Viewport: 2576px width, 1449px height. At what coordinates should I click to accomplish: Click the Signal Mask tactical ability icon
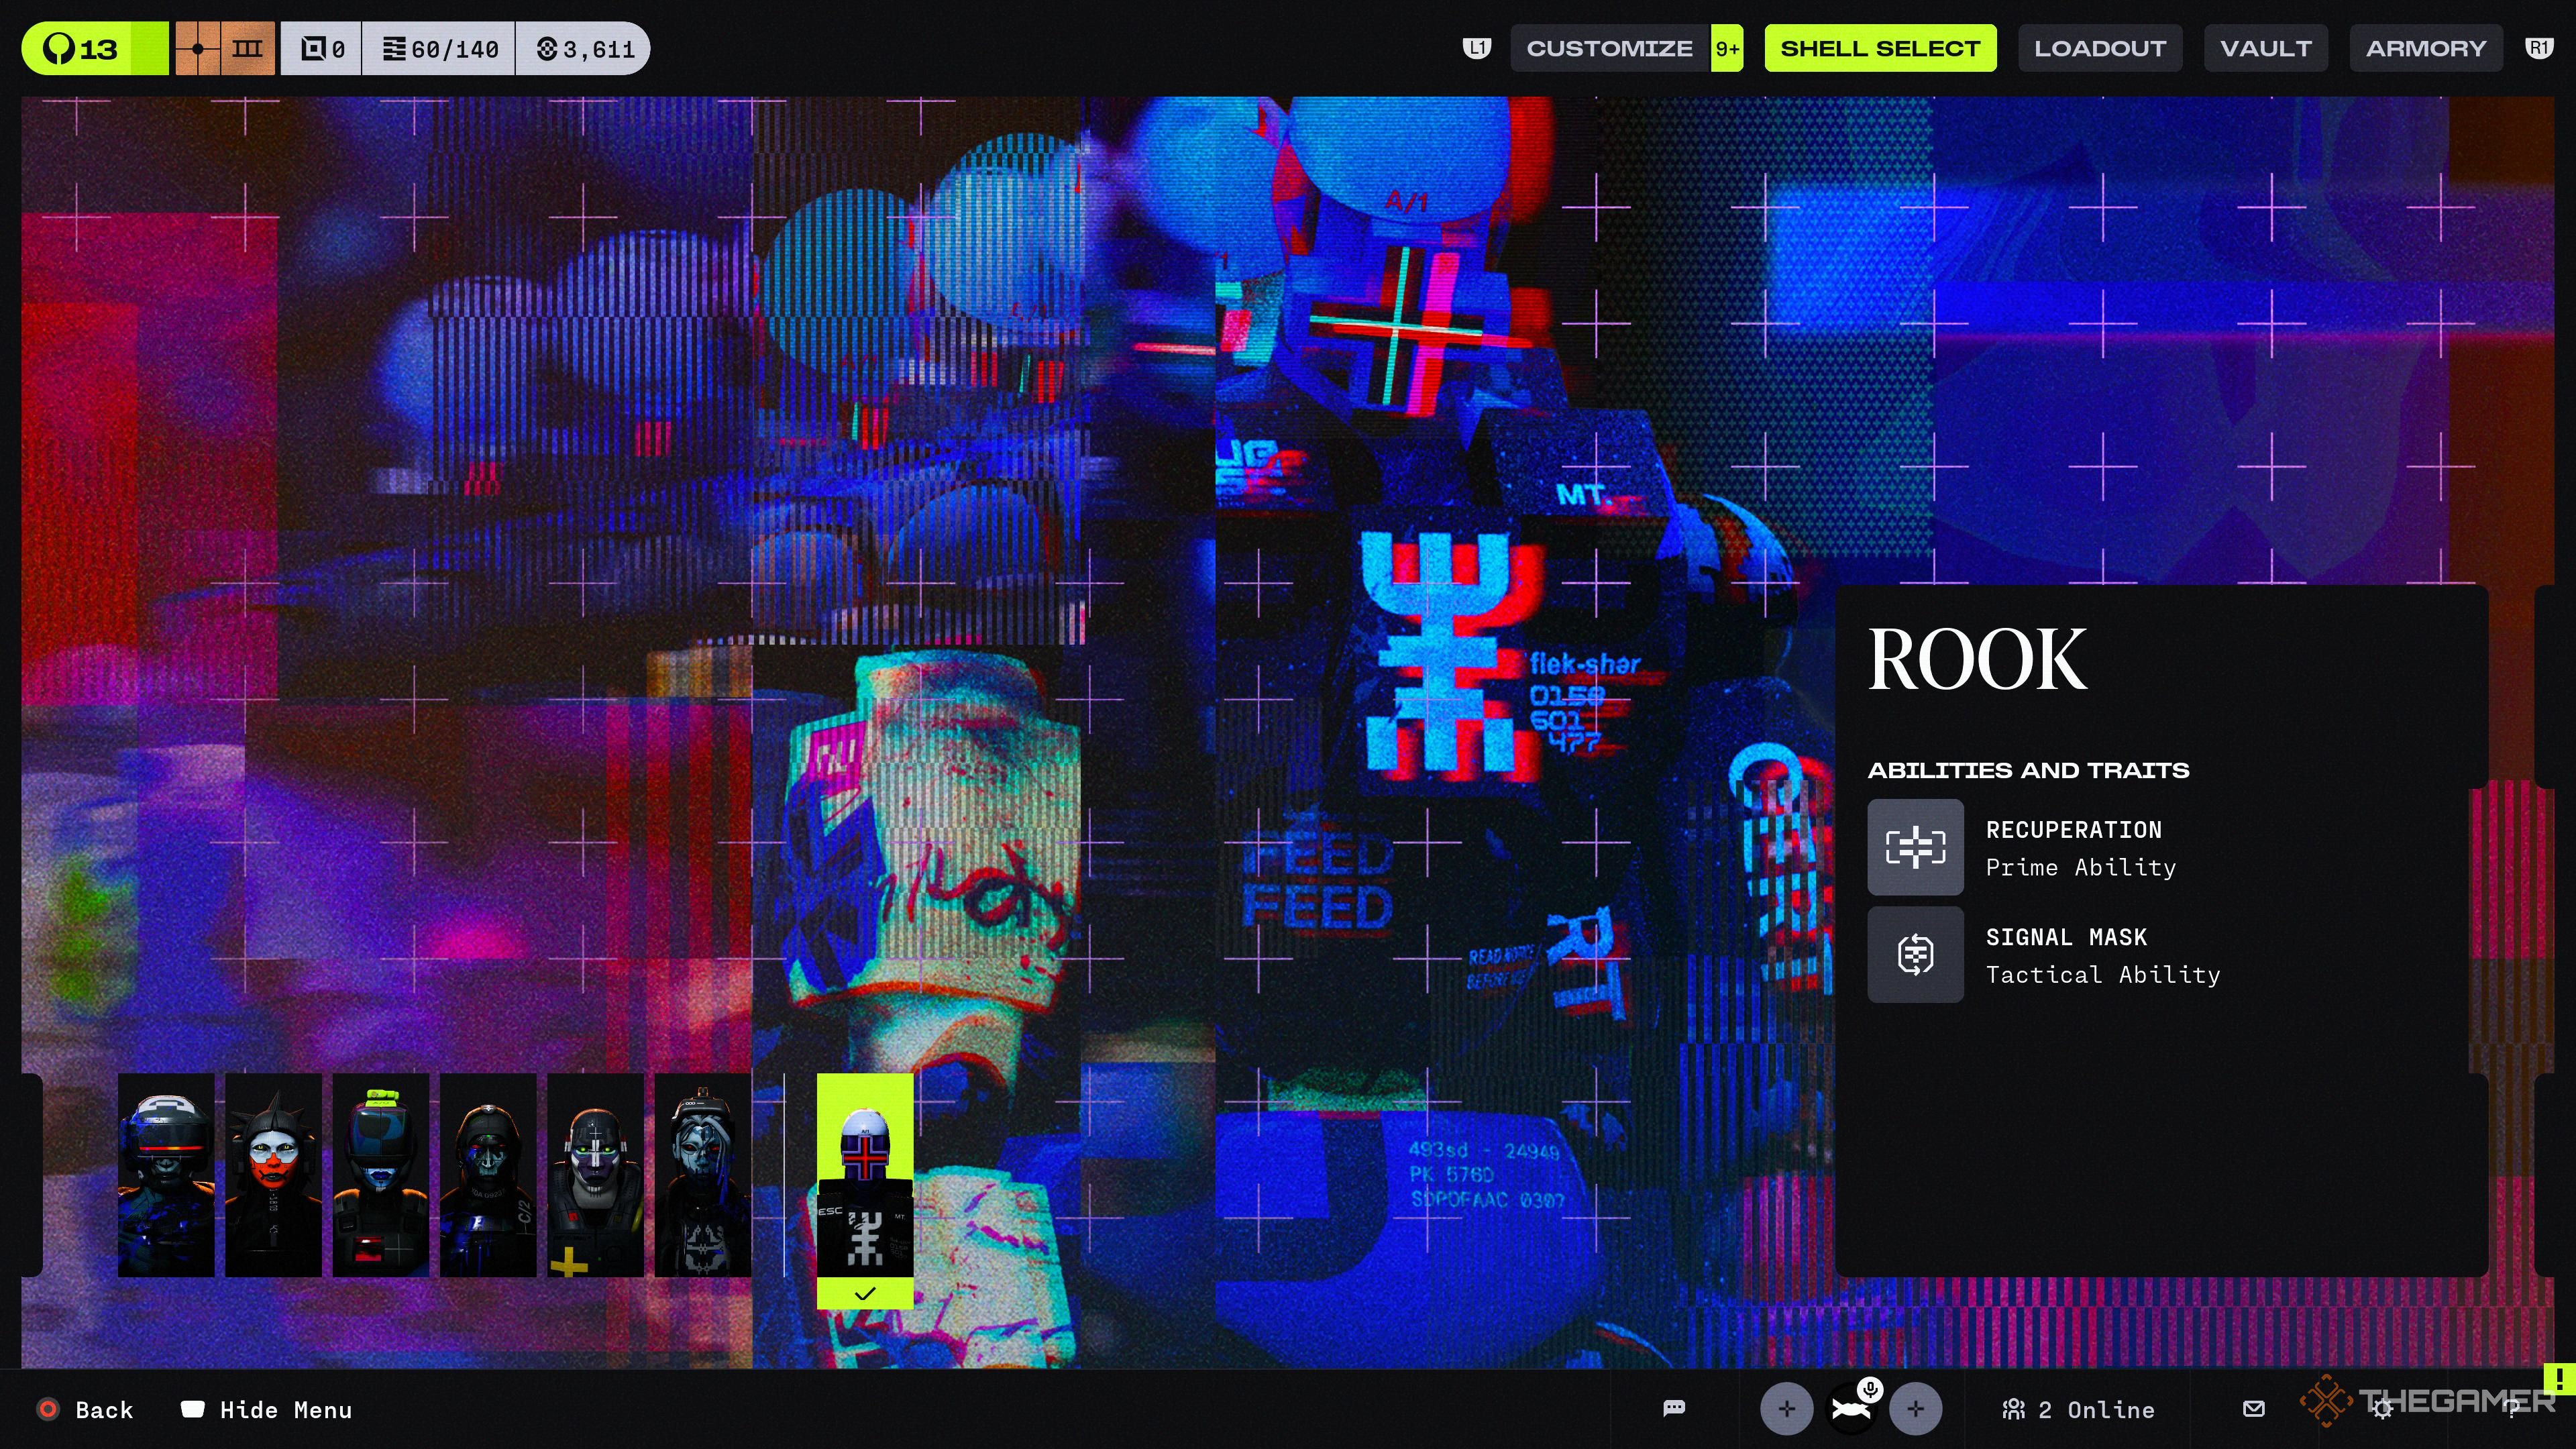pyautogui.click(x=1915, y=954)
